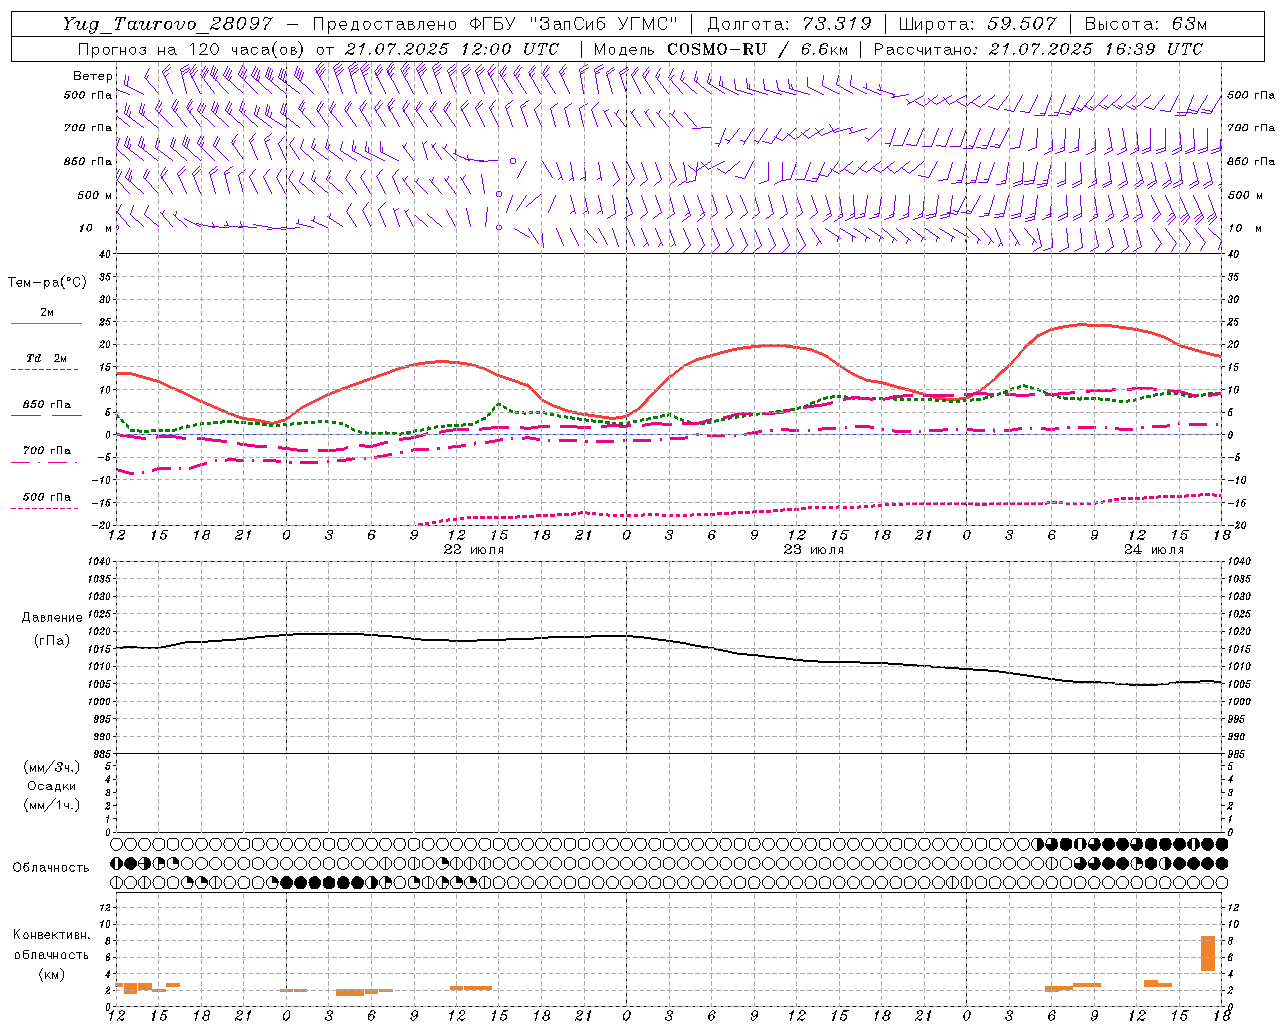Click the forecast start time '21.07.2025 12:00 UTC'
This screenshot has height=1024, width=1280.
pos(452,49)
